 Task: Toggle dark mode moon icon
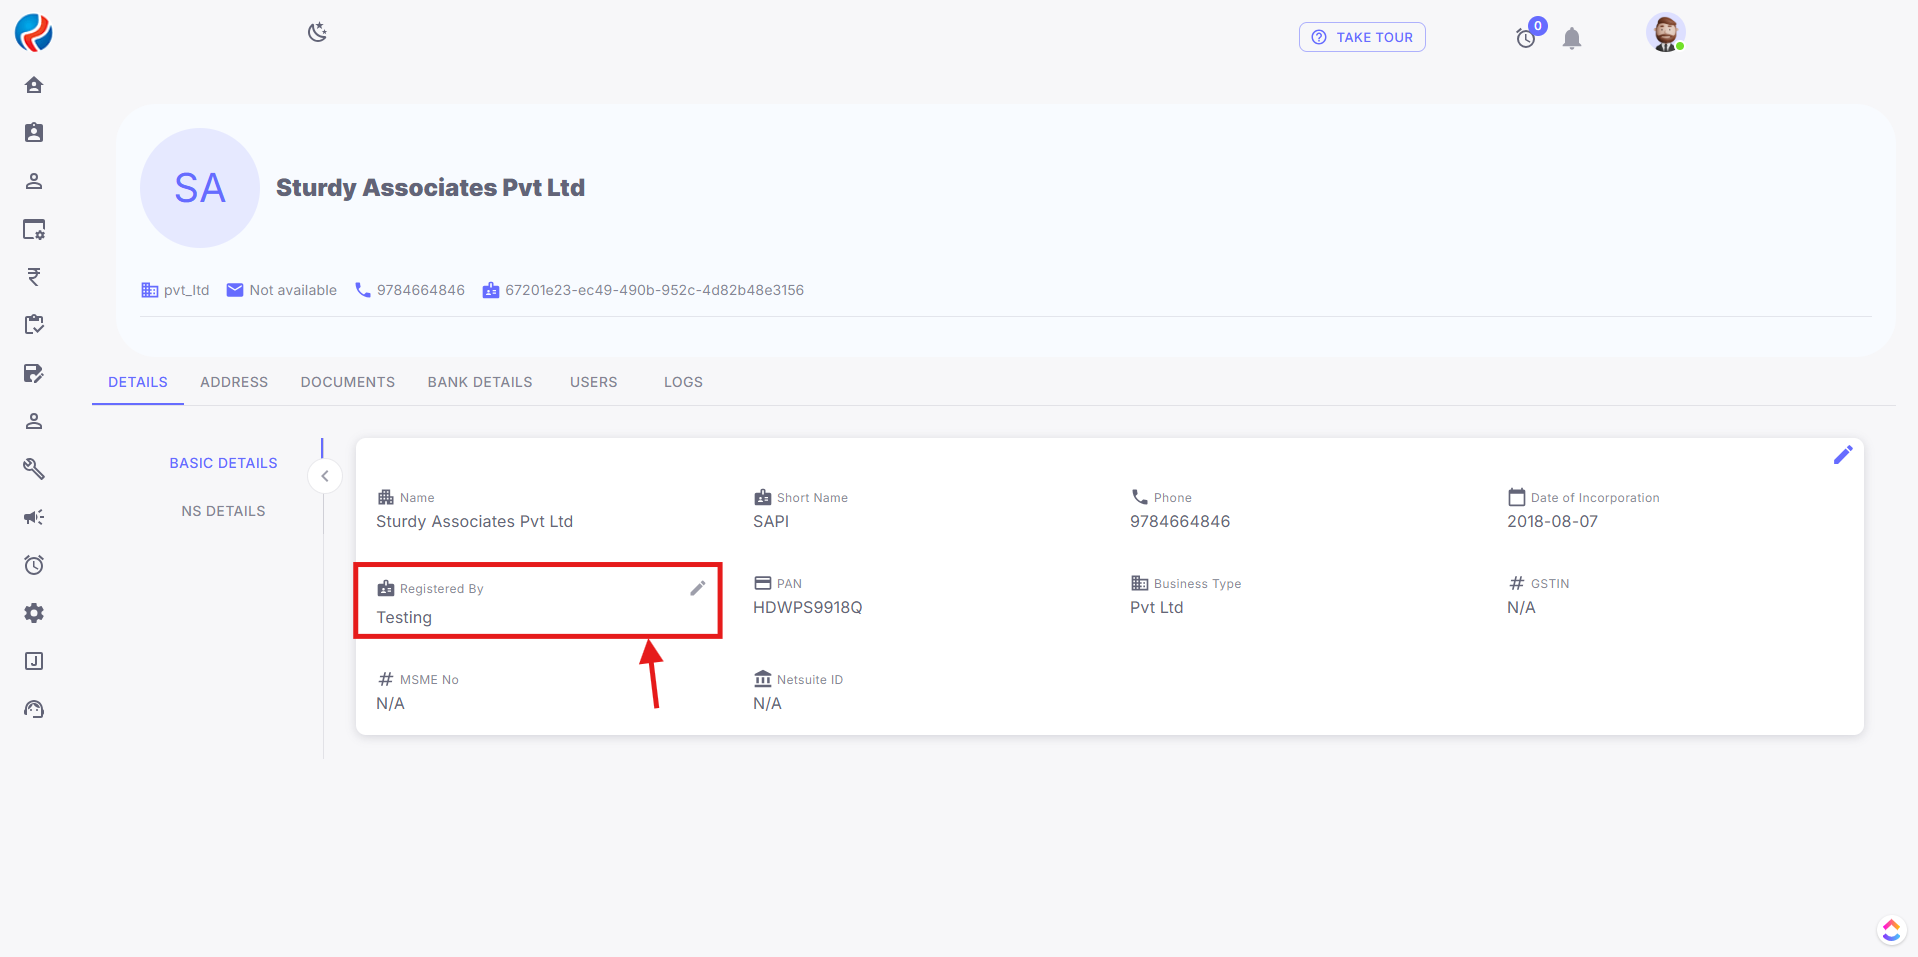coord(317,33)
